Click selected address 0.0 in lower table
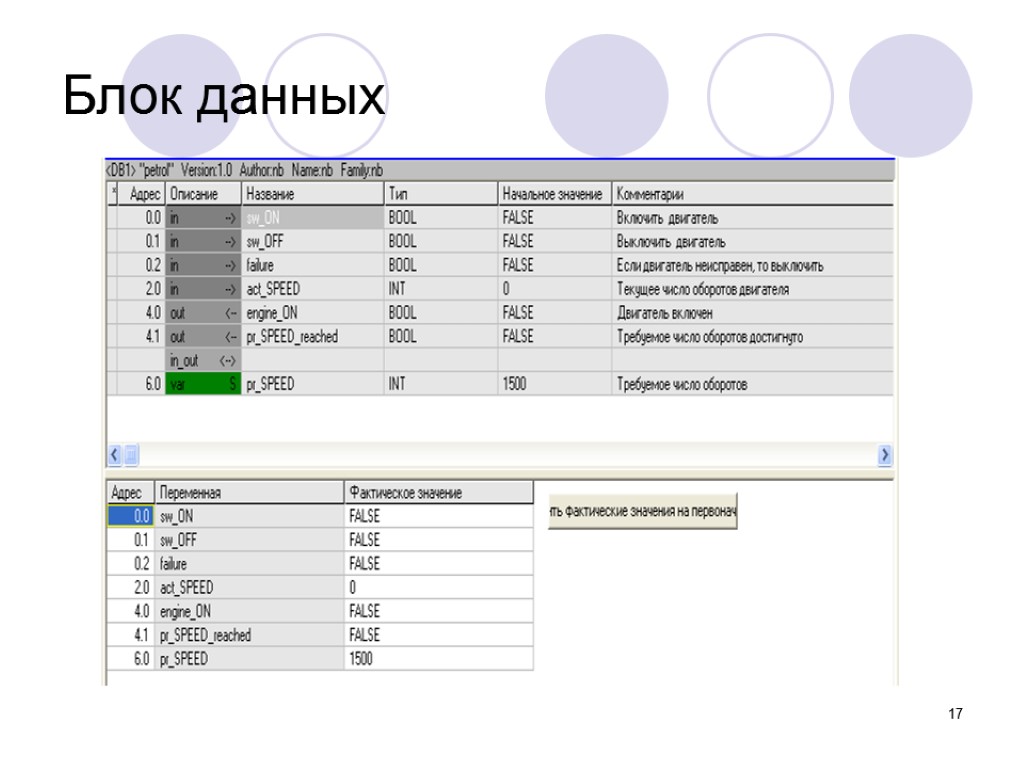Image resolution: width=1024 pixels, height=768 pixels. tap(131, 516)
